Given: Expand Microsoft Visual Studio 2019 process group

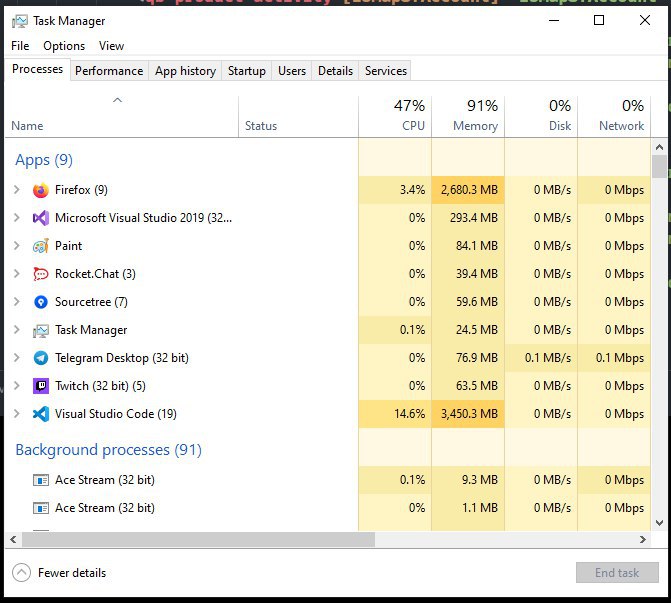Looking at the screenshot, I should click(17, 218).
